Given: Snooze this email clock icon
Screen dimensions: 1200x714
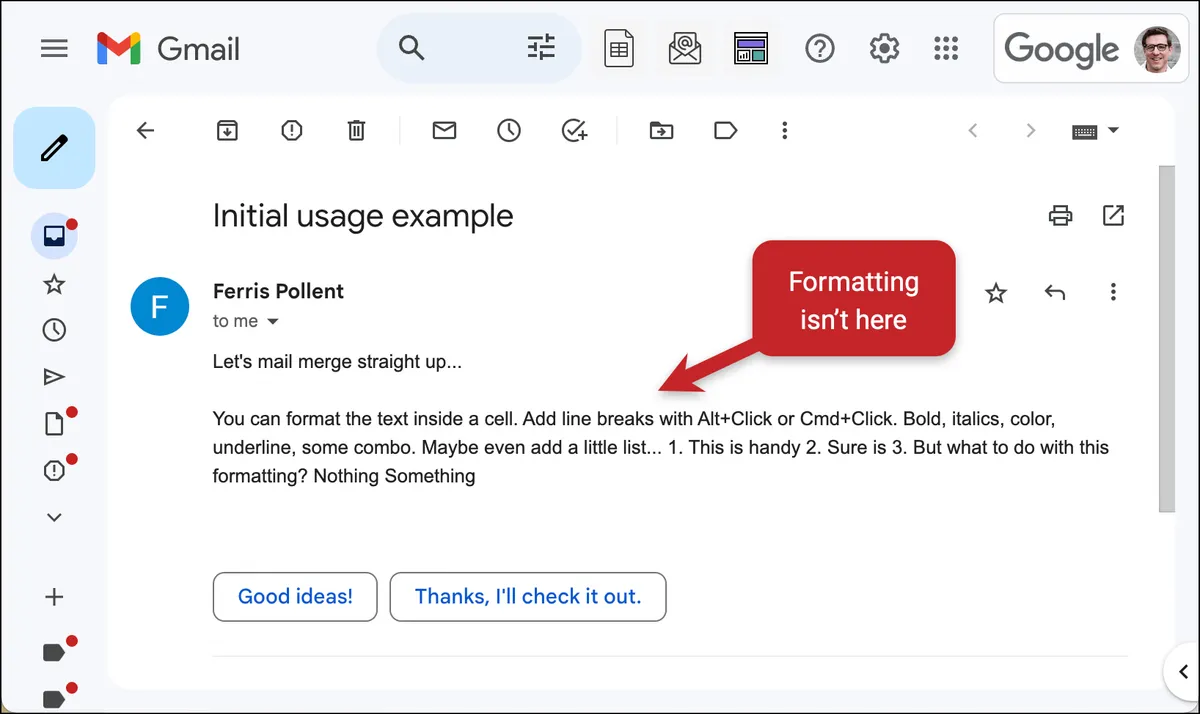Looking at the screenshot, I should pyautogui.click(x=509, y=130).
